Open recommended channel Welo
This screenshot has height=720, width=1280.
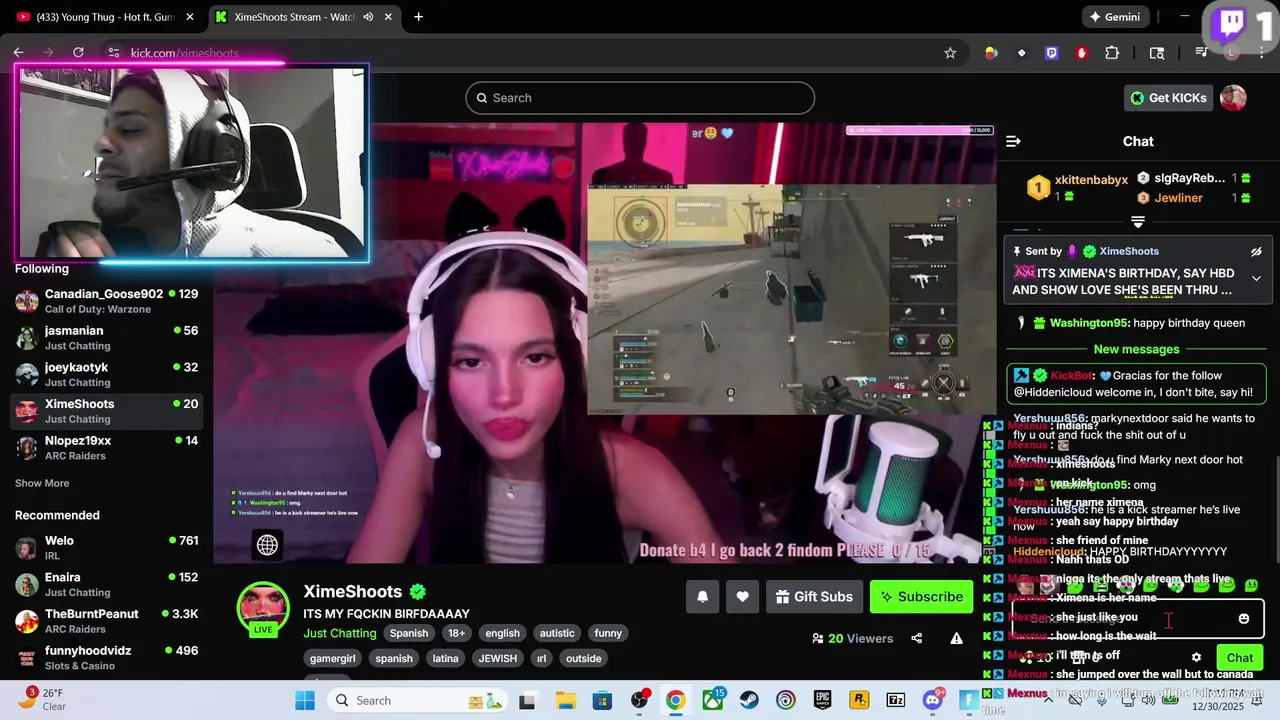pyautogui.click(x=106, y=547)
